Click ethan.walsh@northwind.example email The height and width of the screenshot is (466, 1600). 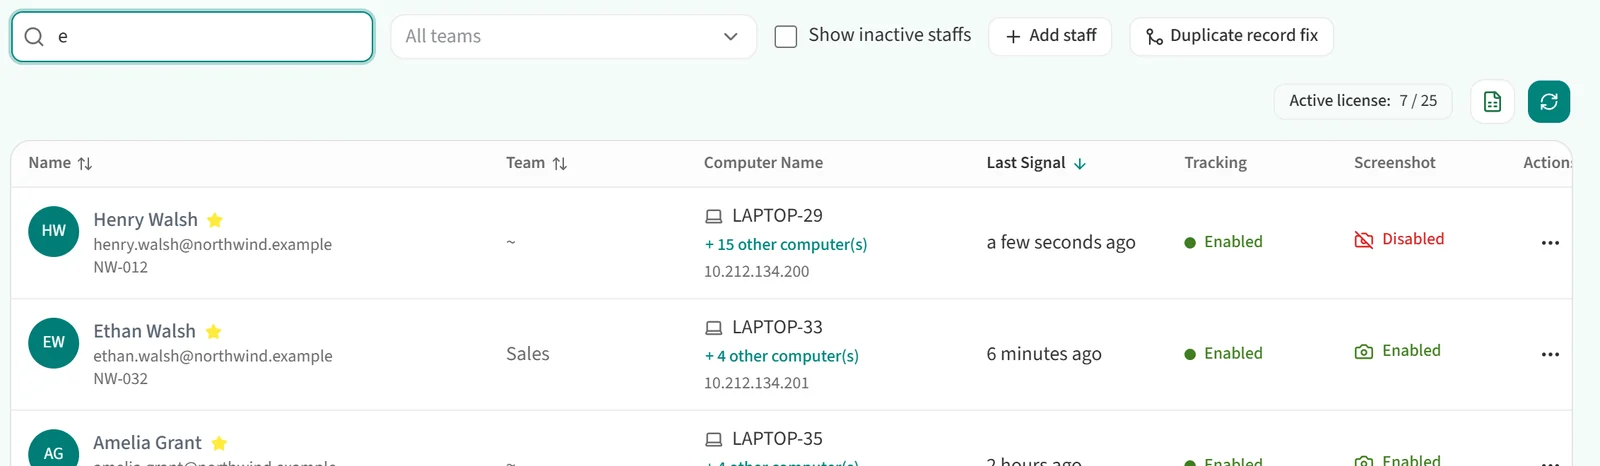tap(213, 357)
